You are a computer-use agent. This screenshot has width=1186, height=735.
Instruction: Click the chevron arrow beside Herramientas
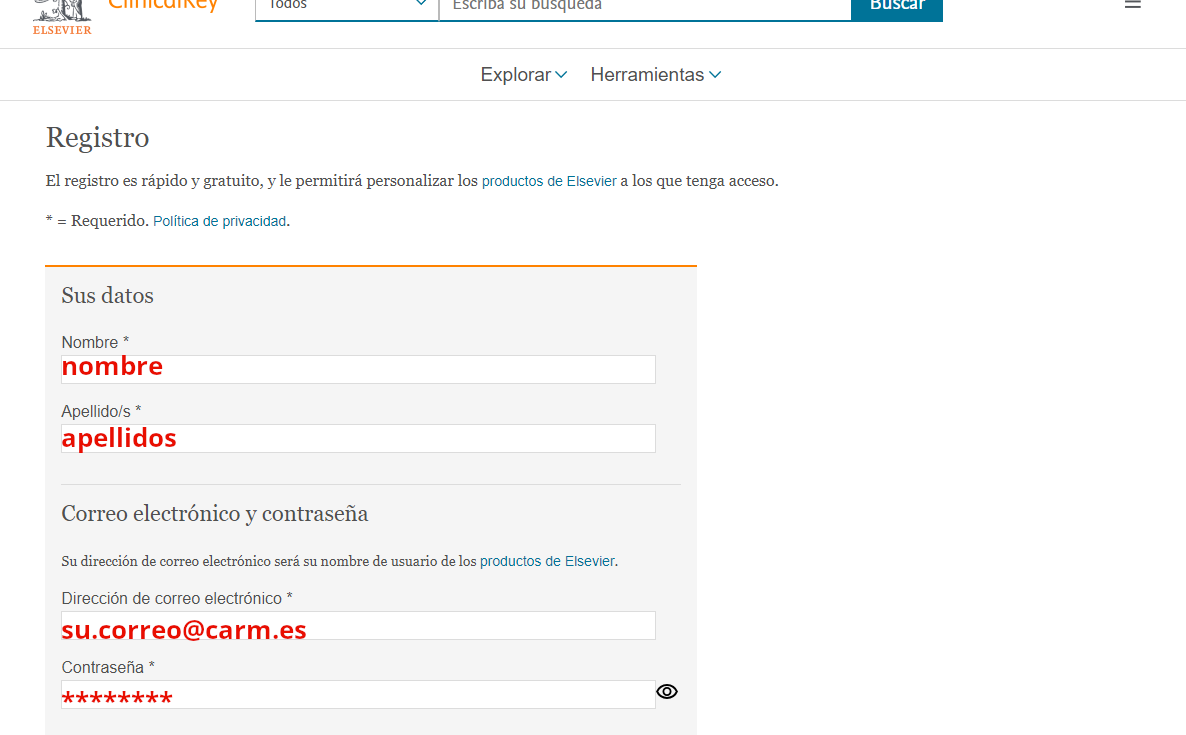(715, 75)
